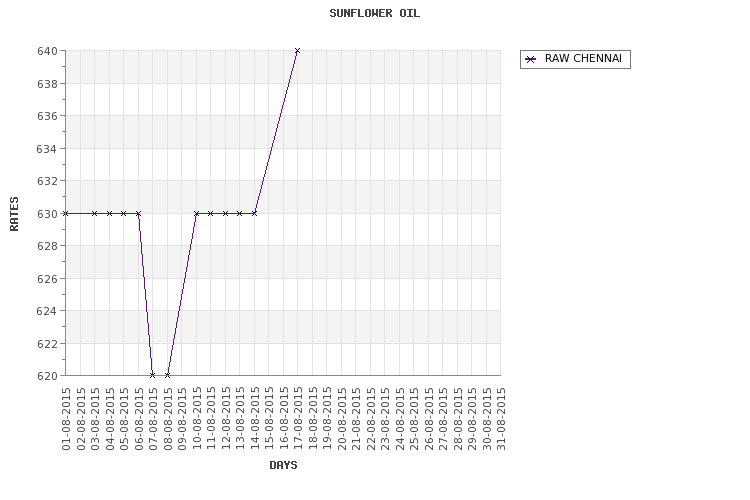Click the data point at 17-08-2015 peak

tap(298, 51)
